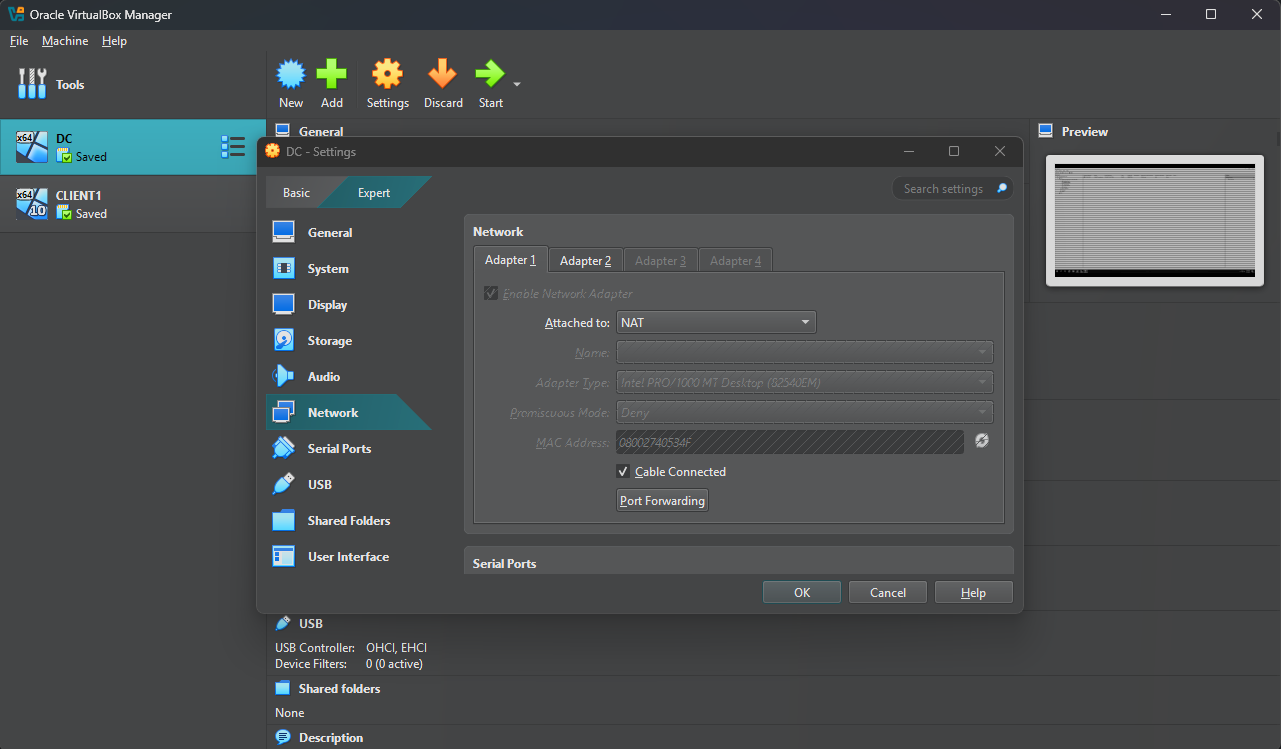
Task: Maximize the DC Settings dialog
Action: pyautogui.click(x=954, y=151)
